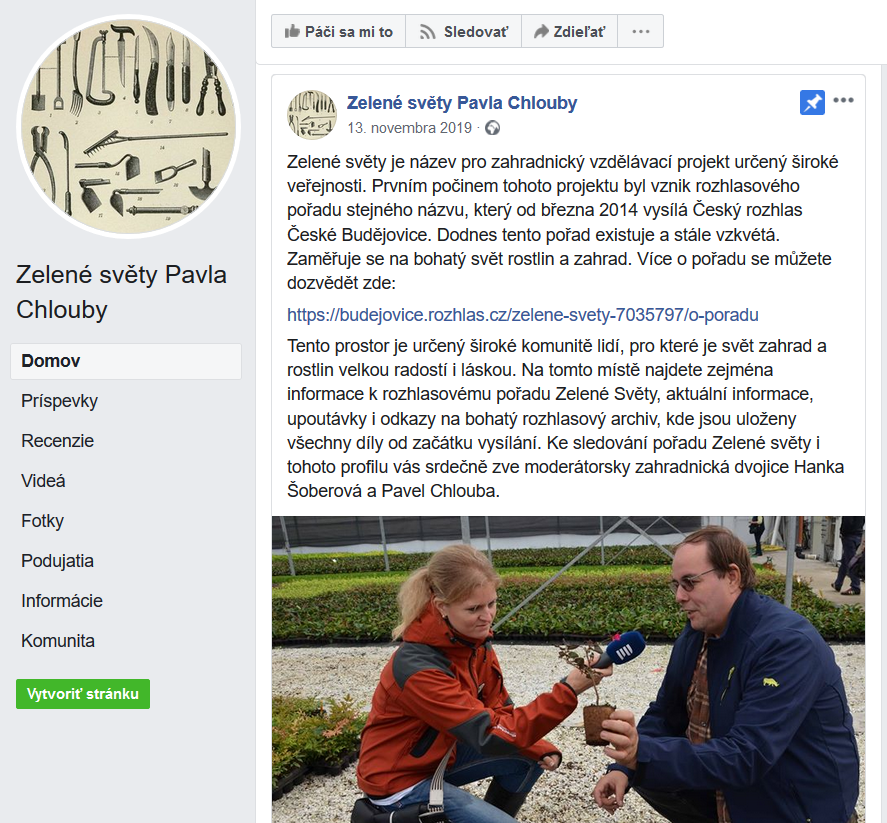Open the page actions three-dot menu

tap(640, 32)
